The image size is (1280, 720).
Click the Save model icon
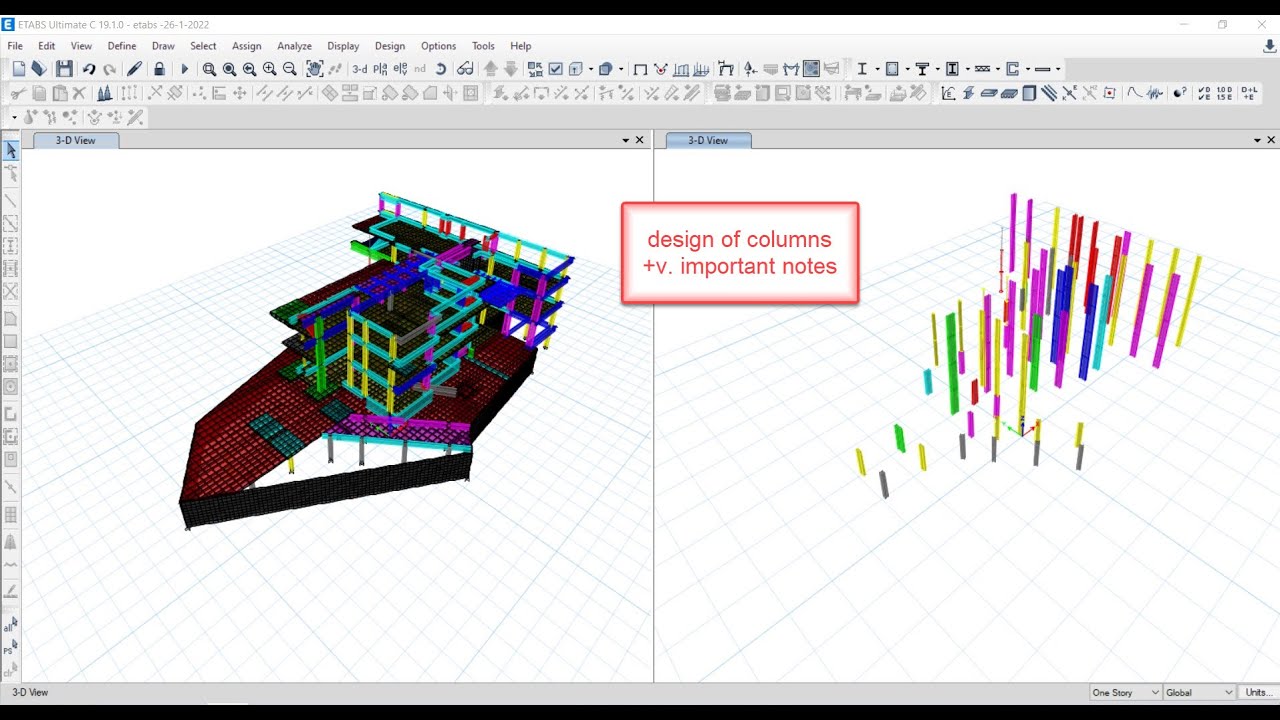click(64, 69)
